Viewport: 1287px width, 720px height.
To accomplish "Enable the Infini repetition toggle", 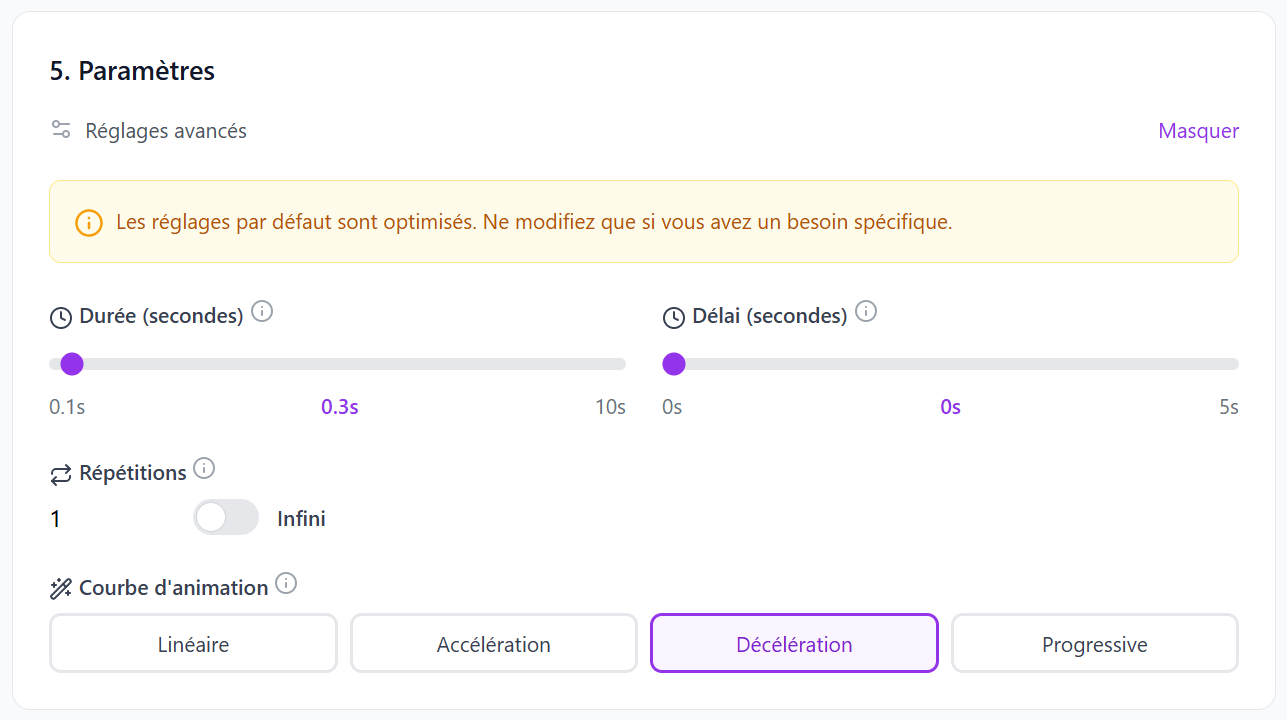I will (x=225, y=518).
